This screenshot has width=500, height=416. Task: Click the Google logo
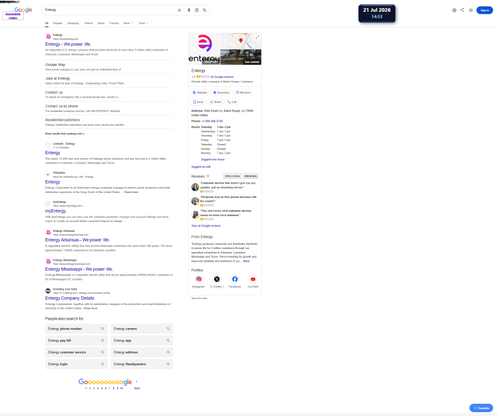click(23, 10)
